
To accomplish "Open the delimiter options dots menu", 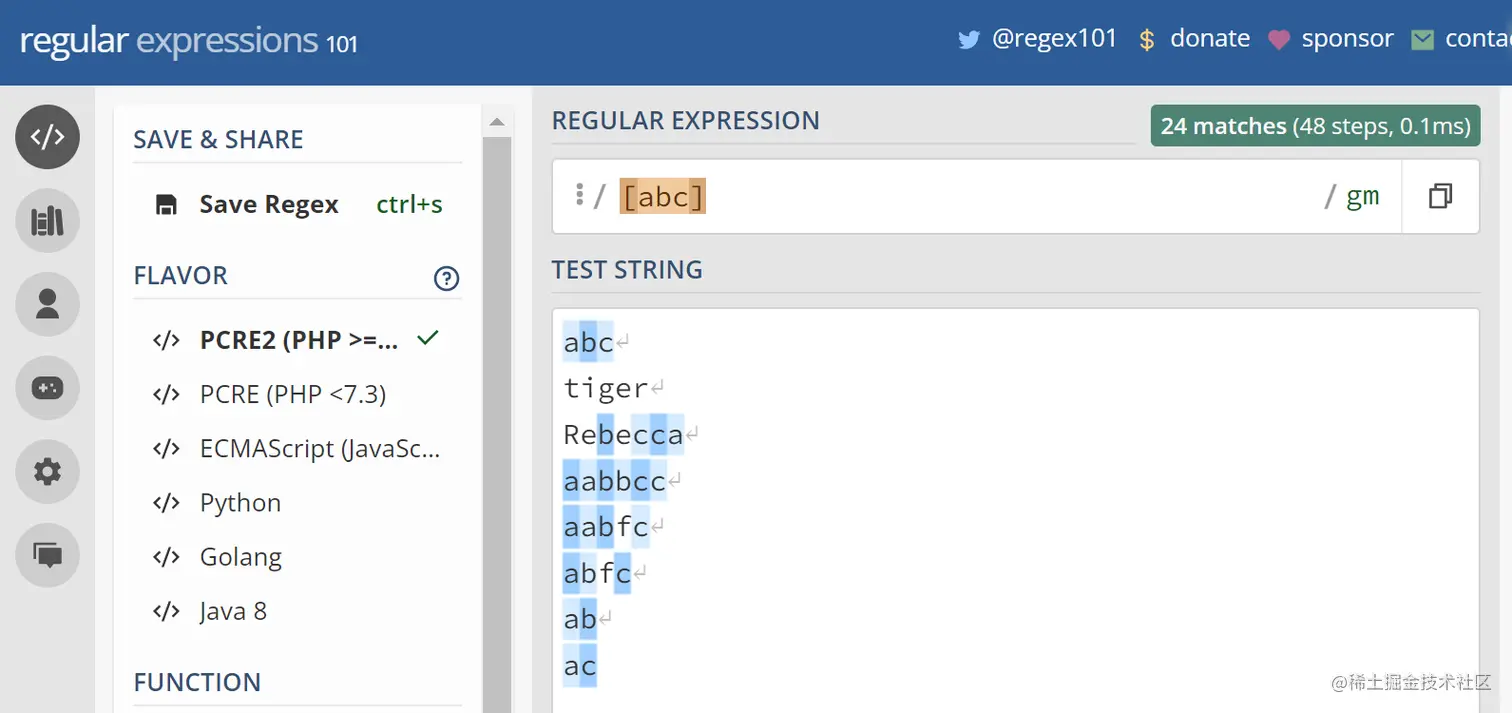I will tap(579, 194).
